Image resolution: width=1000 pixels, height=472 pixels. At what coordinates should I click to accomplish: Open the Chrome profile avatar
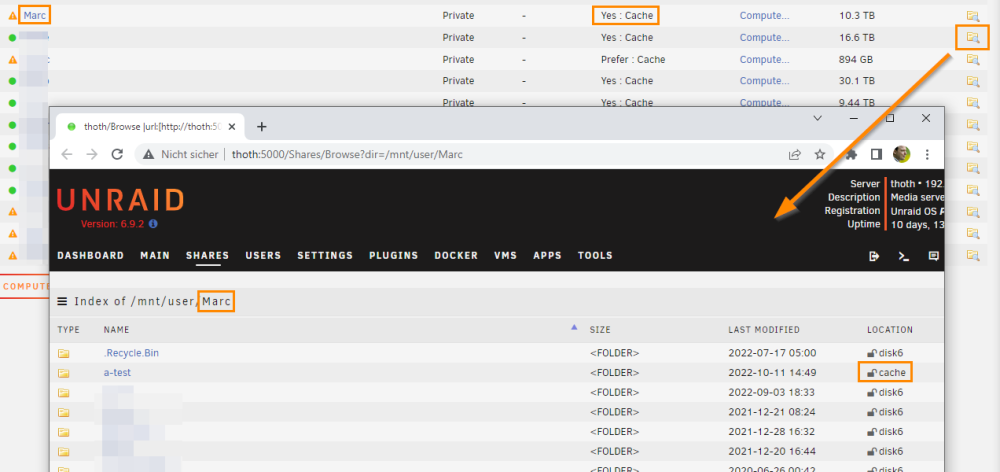click(x=901, y=154)
